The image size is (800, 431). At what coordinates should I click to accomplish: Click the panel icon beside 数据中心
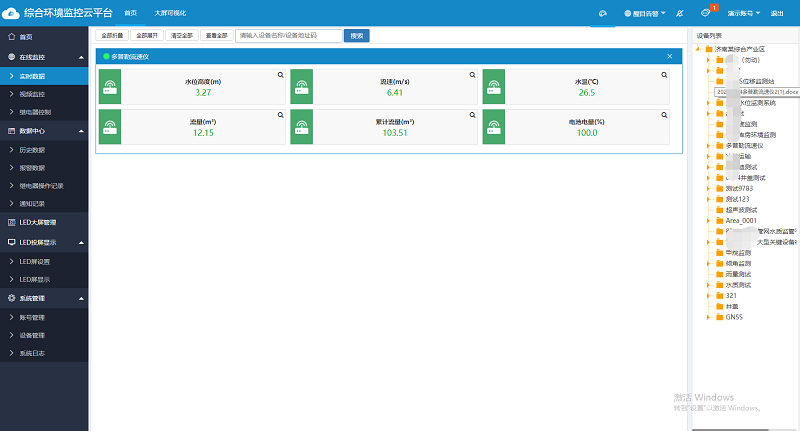point(11,131)
